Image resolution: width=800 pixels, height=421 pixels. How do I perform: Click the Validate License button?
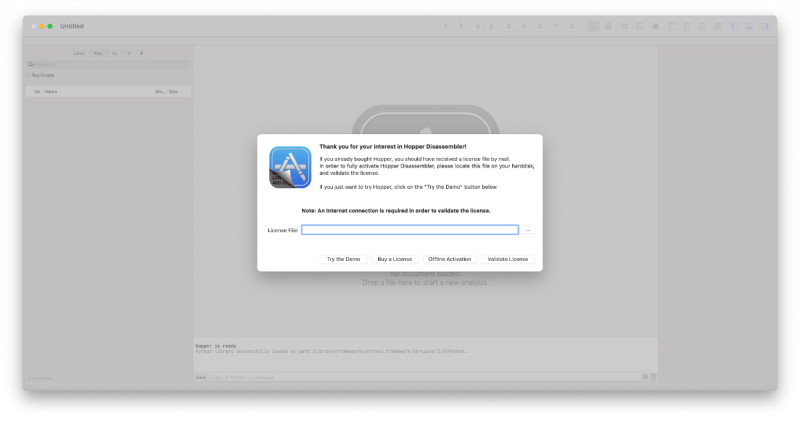[508, 259]
